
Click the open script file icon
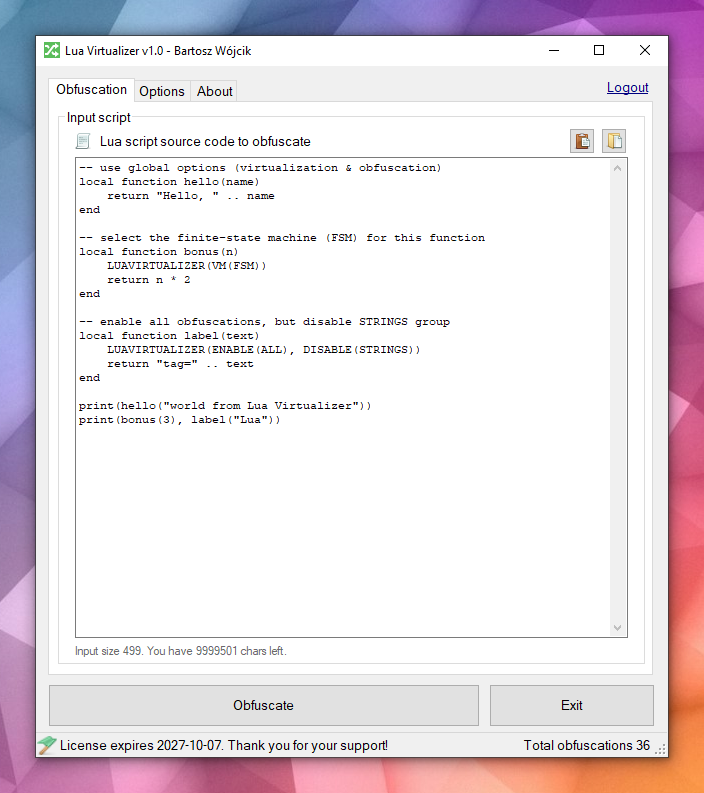[614, 141]
